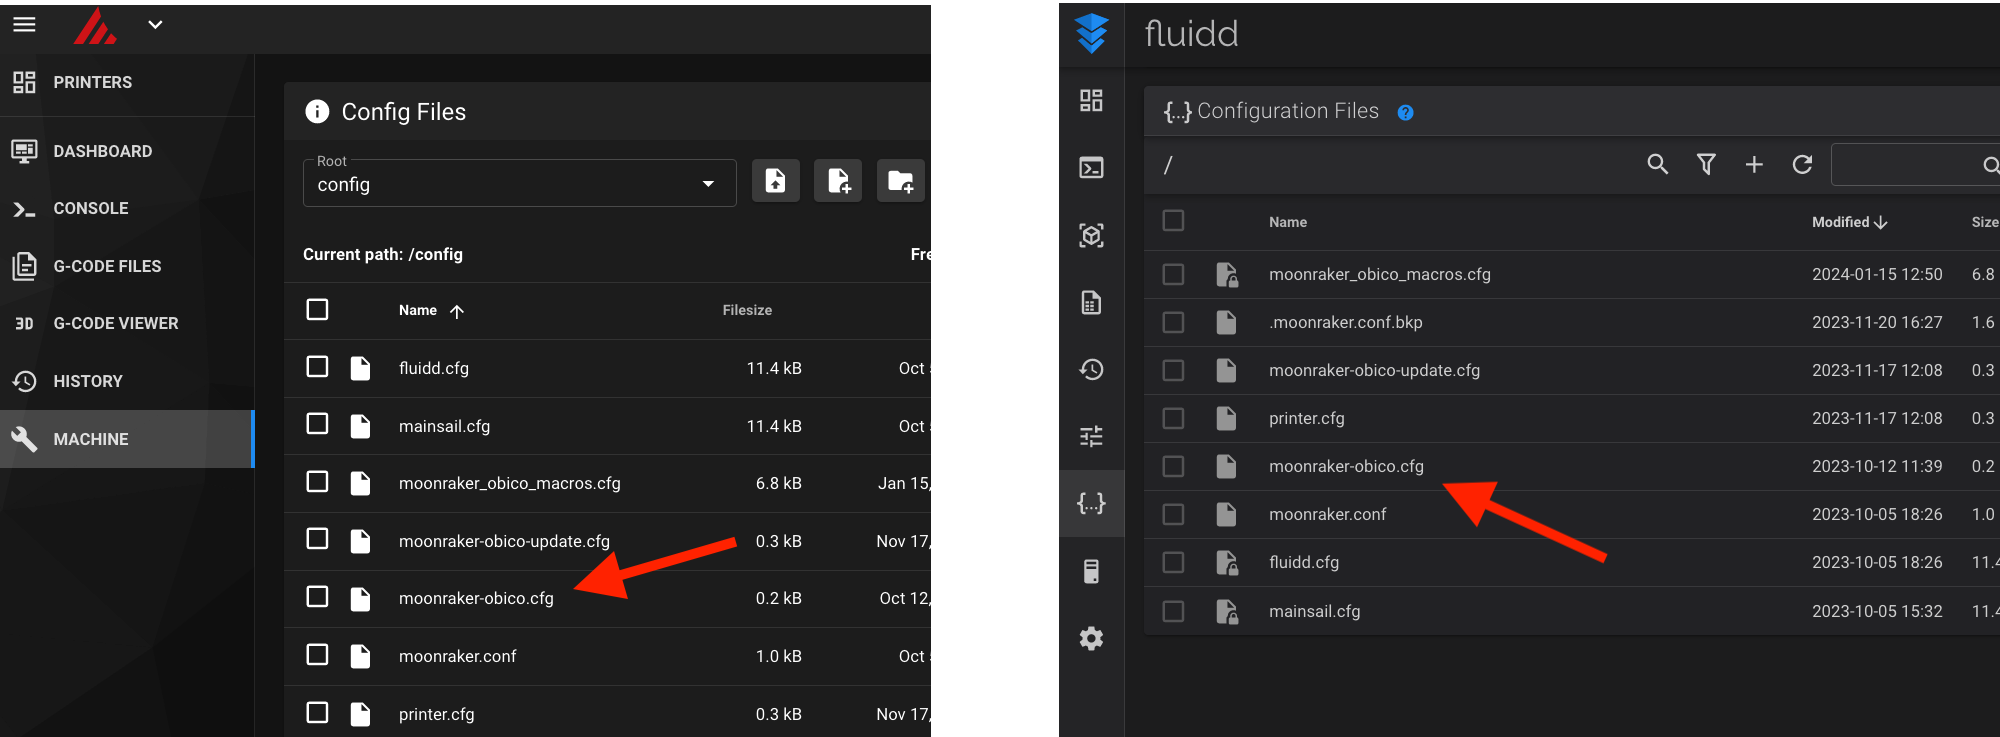The image size is (2000, 737).
Task: Check the moonraker-obico.cfg checkbox in Mainsail
Action: point(317,598)
